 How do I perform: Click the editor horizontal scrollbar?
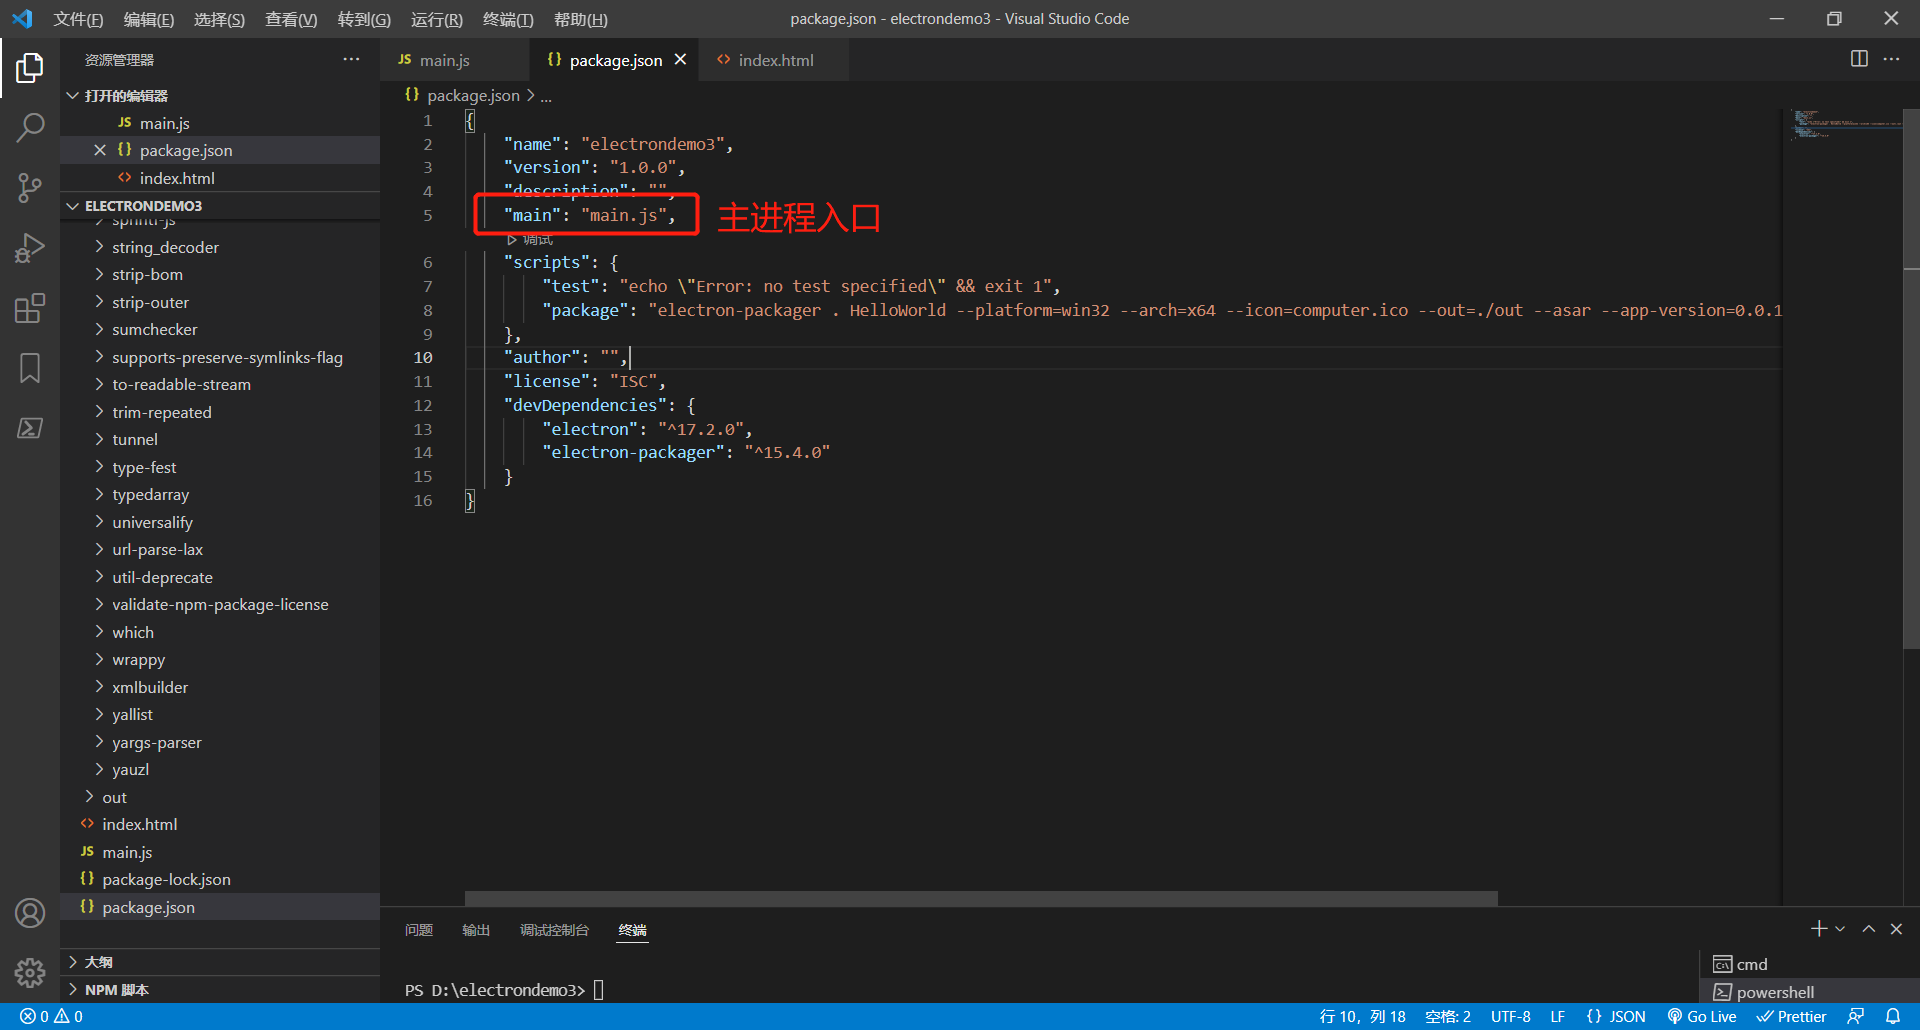981,898
